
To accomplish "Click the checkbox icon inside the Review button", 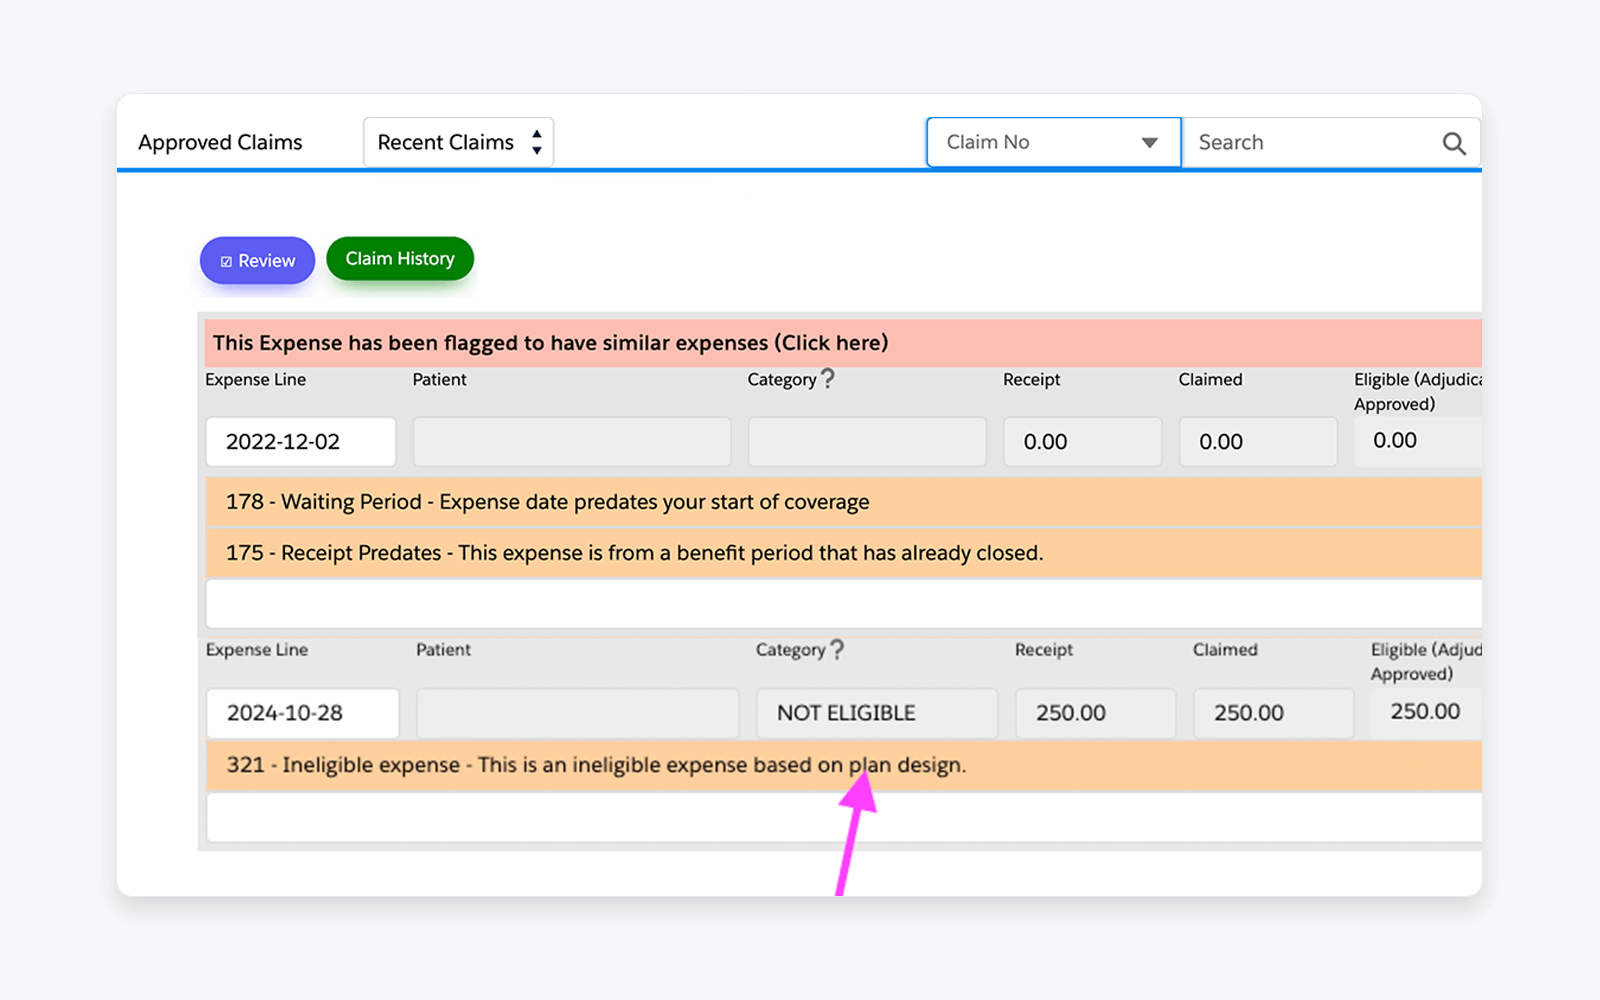I will [226, 260].
